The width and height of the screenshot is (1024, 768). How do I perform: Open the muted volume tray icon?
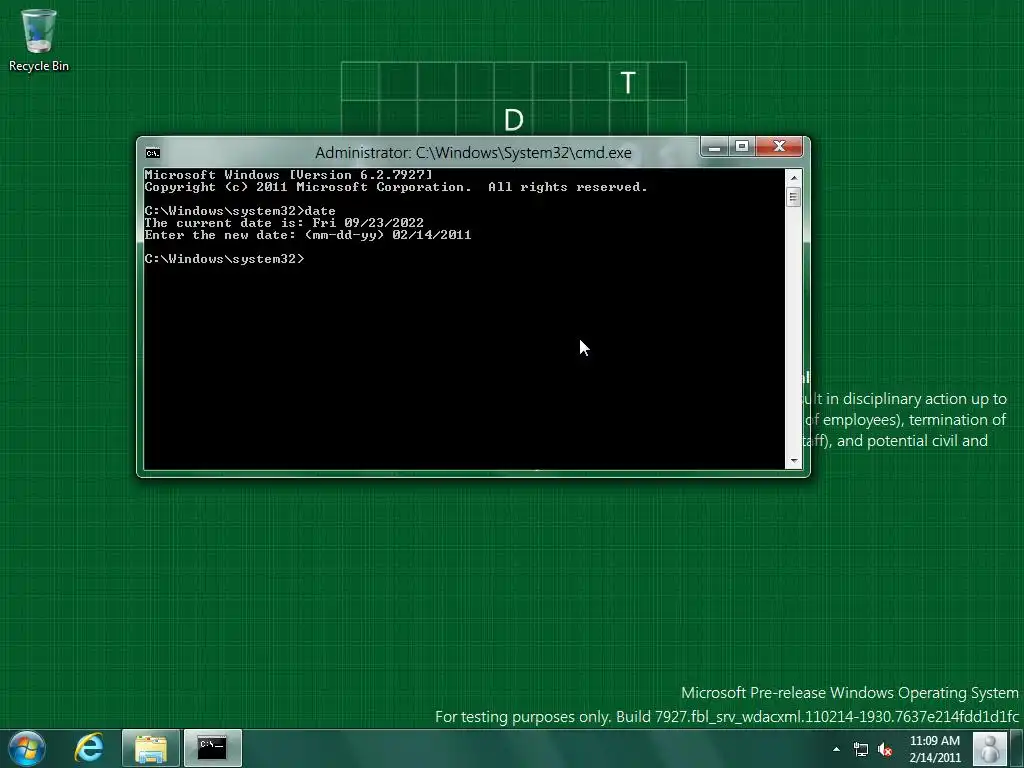pos(885,749)
